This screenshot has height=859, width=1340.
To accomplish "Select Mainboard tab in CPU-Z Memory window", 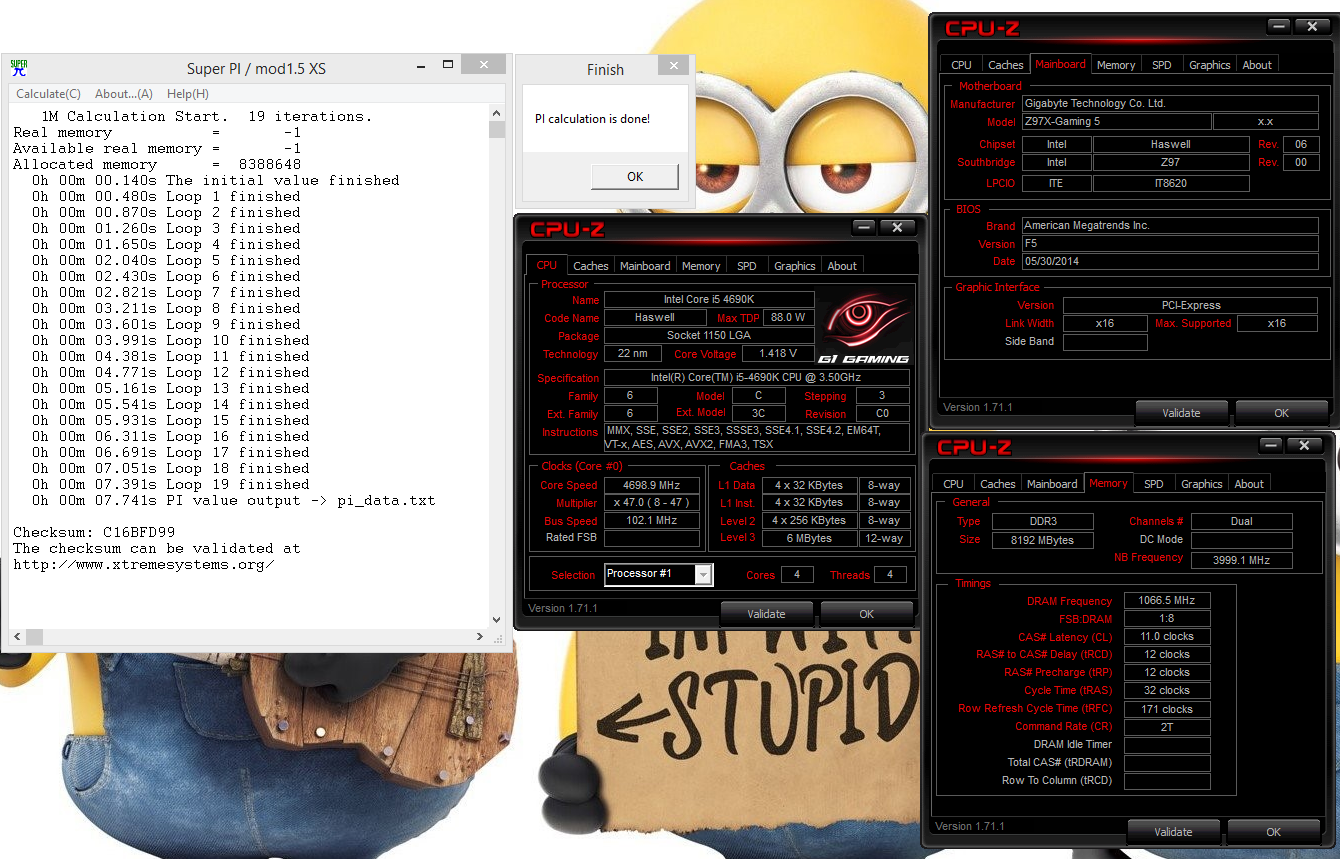I will coord(1053,484).
